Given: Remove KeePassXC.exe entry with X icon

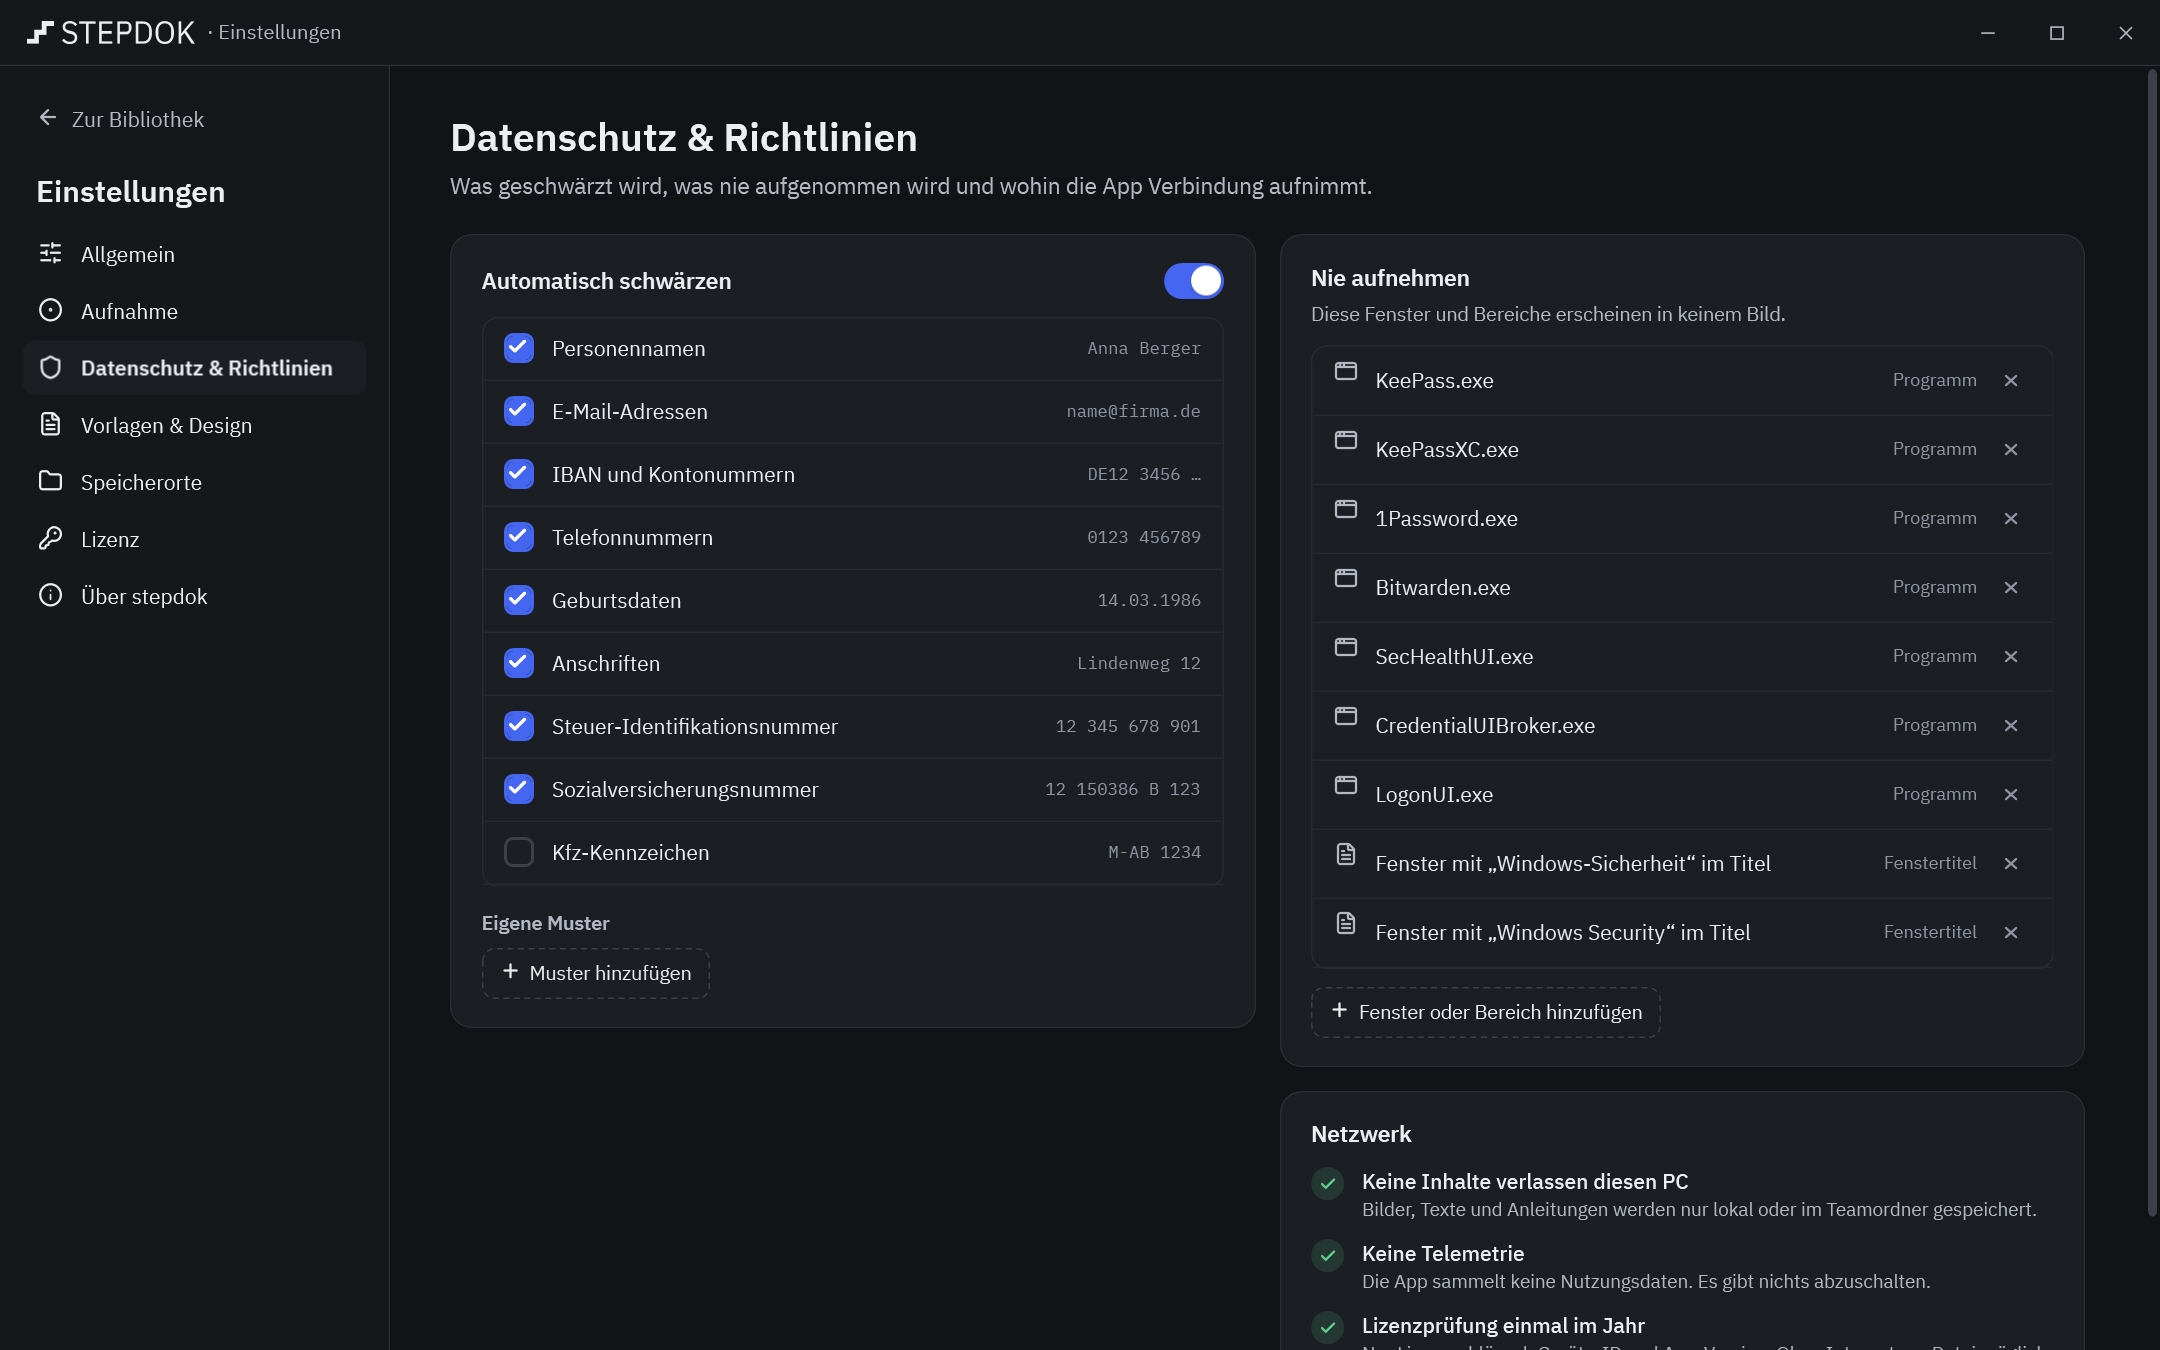Looking at the screenshot, I should 2011,450.
